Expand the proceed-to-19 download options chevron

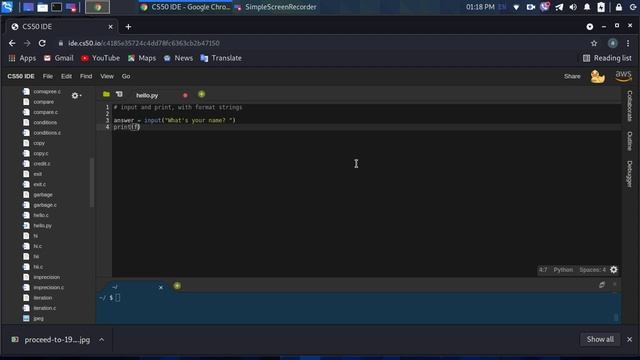tap(102, 340)
